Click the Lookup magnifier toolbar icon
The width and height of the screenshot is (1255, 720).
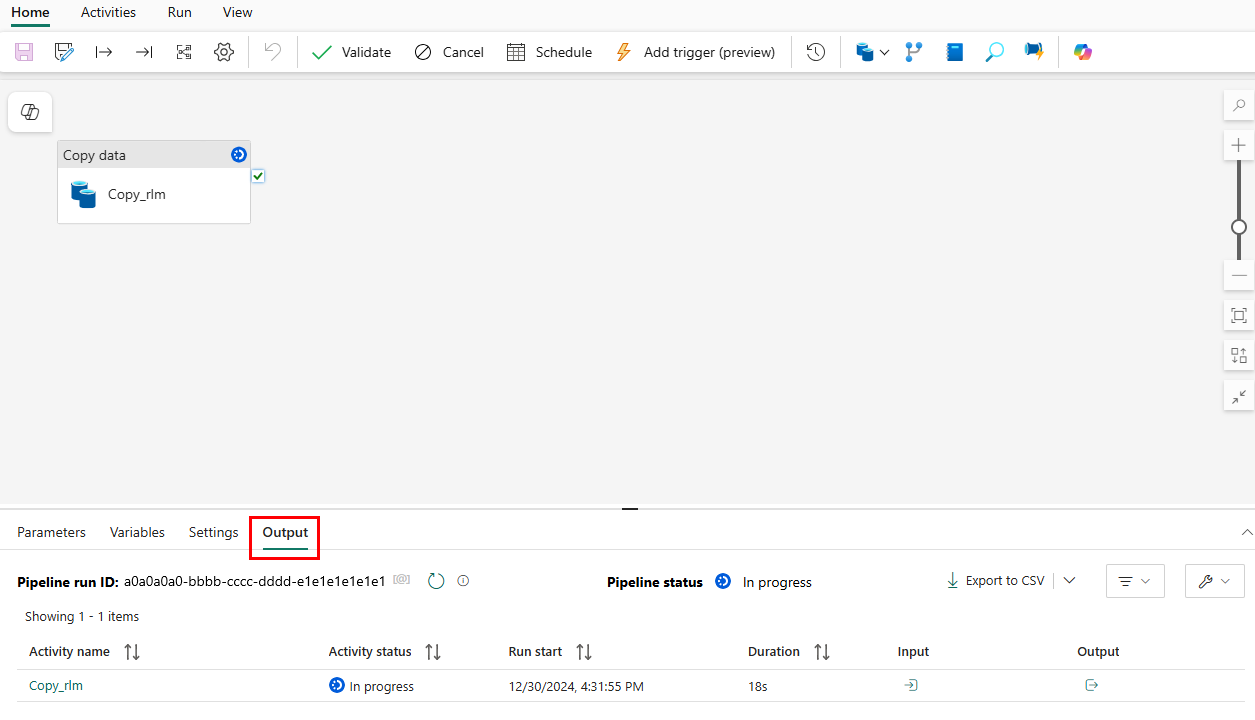994,52
